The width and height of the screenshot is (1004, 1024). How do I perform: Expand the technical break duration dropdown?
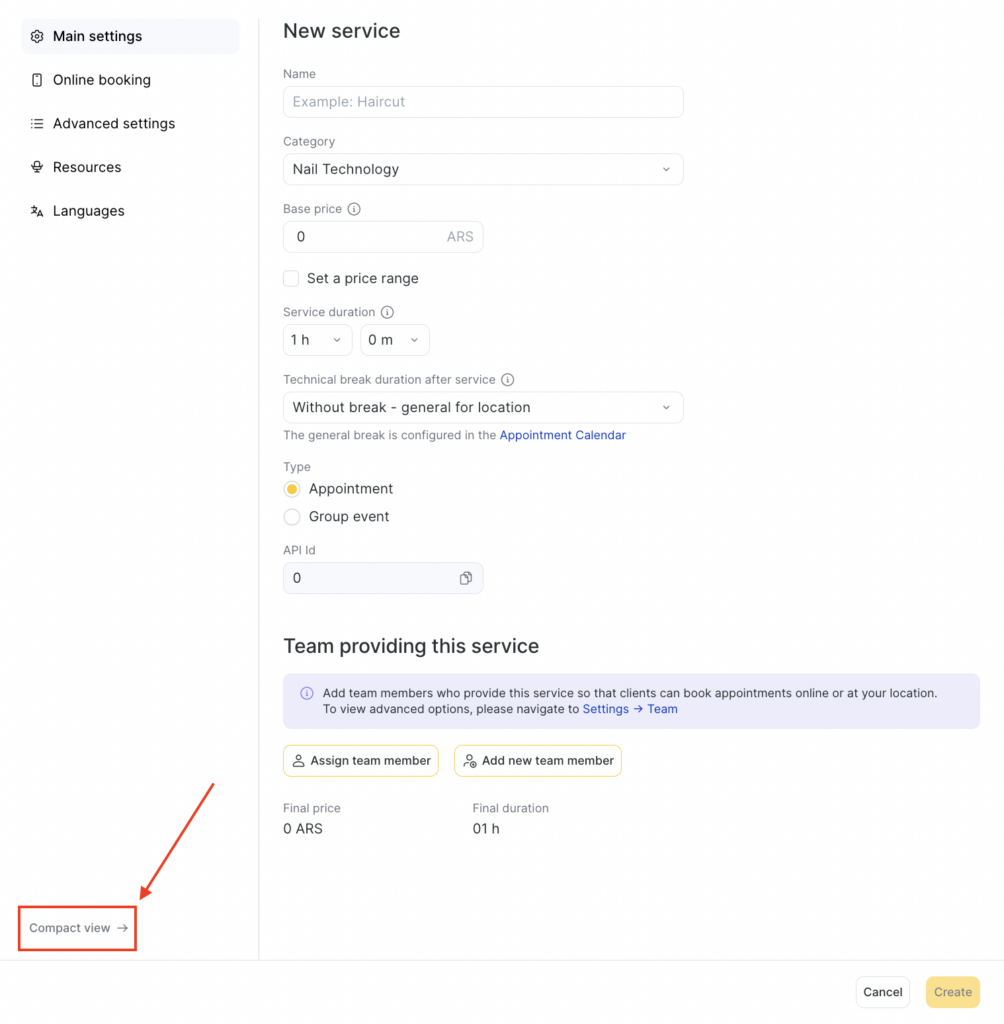pyautogui.click(x=483, y=407)
